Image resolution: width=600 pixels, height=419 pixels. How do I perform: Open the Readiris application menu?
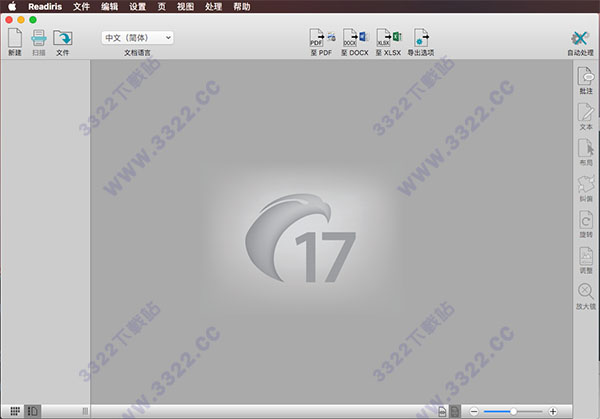pos(45,7)
